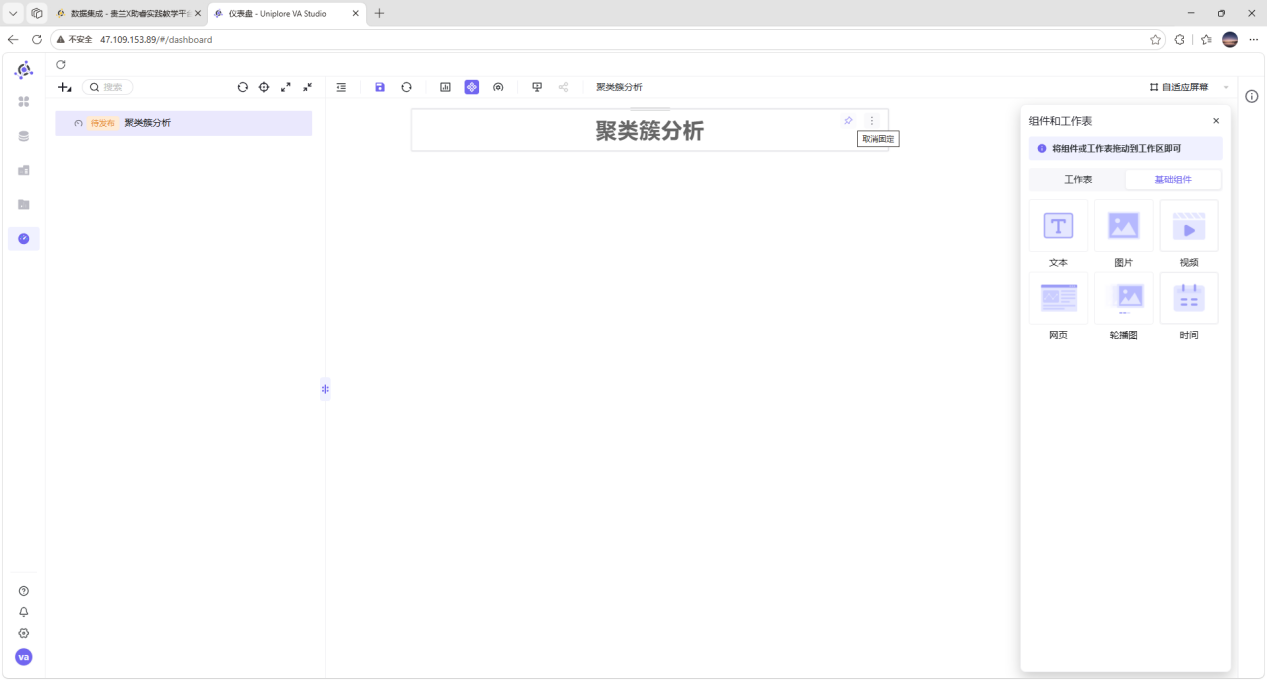Image resolution: width=1267 pixels, height=680 pixels.
Task: Click the 聚类簇分析 title text on canvas
Action: 650,131
